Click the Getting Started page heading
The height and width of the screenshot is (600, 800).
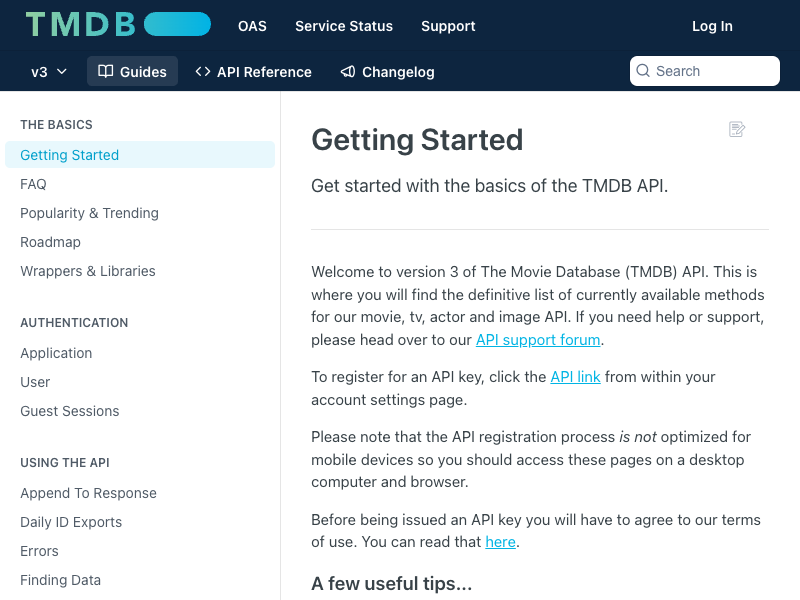[x=417, y=139]
